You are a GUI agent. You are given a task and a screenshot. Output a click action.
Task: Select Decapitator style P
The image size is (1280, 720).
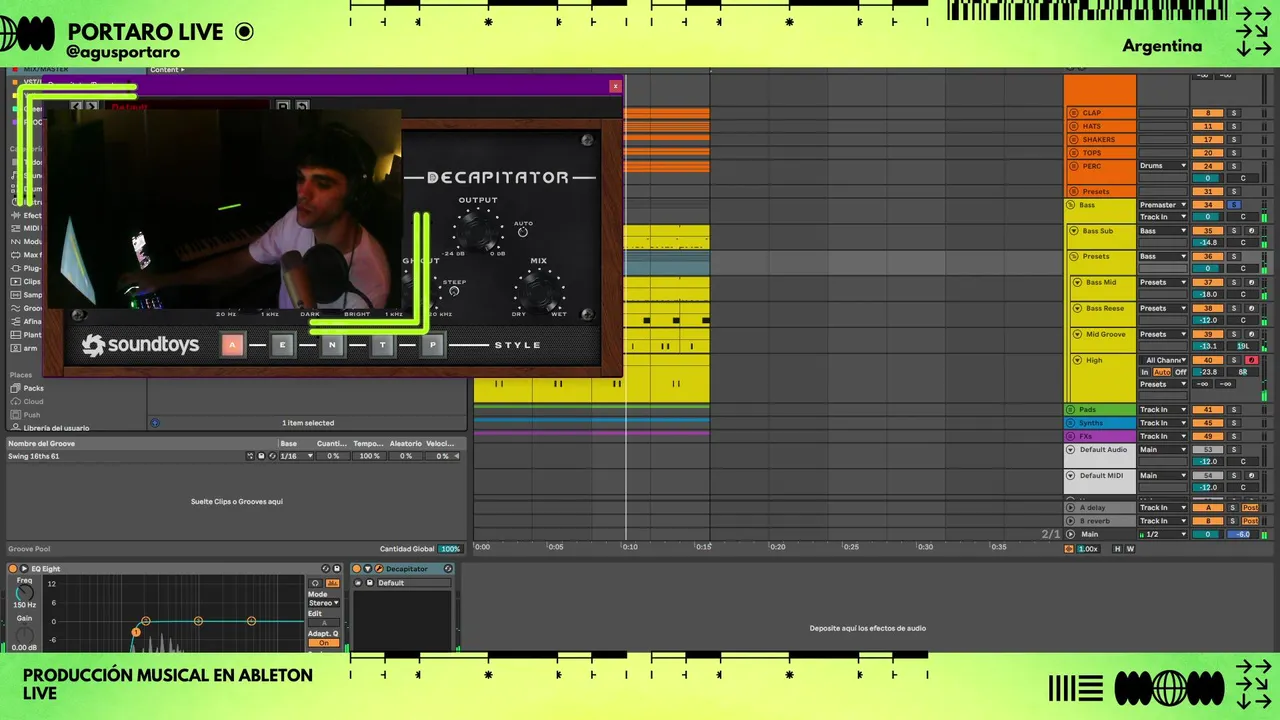(432, 345)
